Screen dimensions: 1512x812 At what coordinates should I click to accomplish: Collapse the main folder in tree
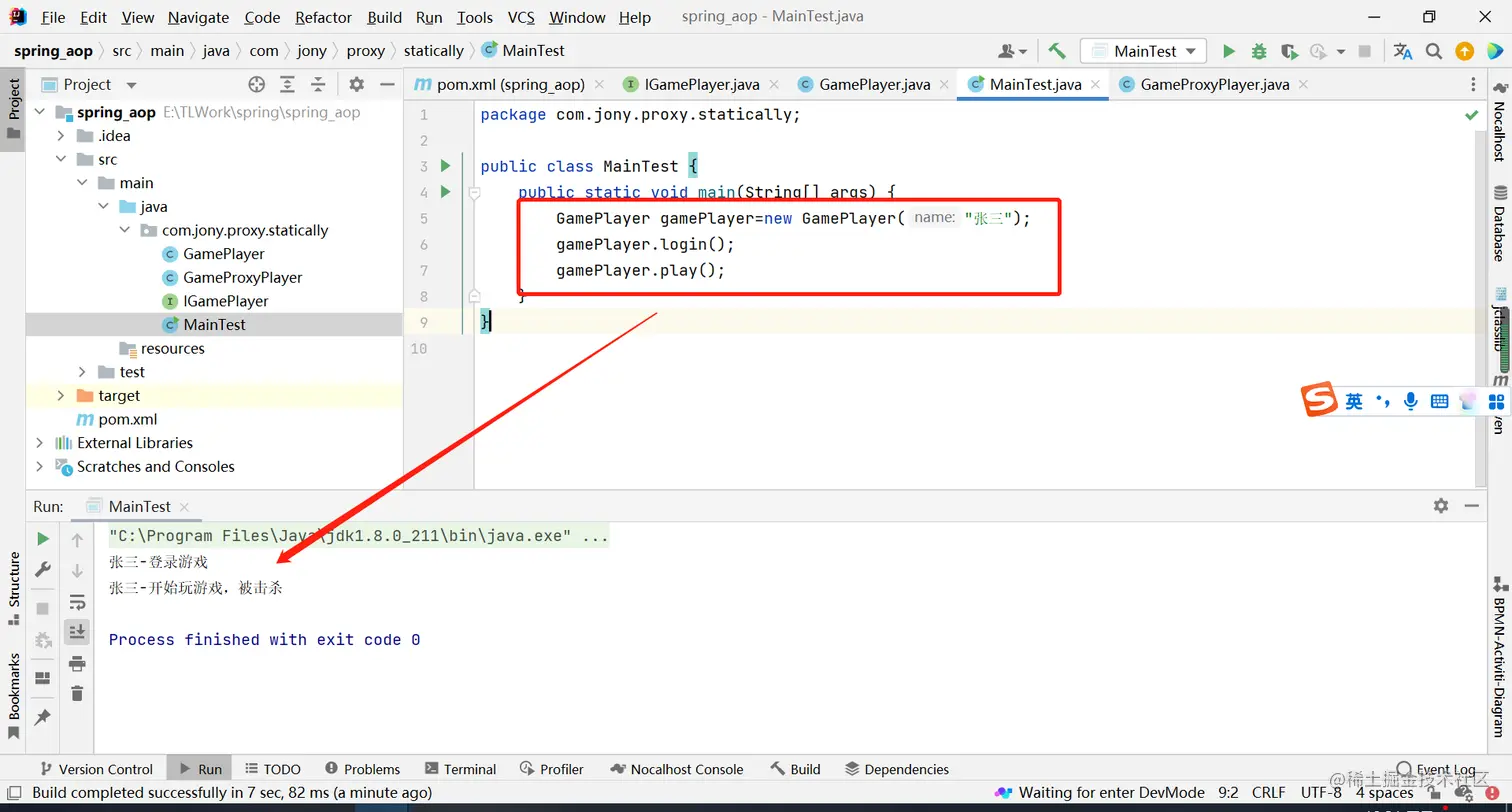point(82,183)
